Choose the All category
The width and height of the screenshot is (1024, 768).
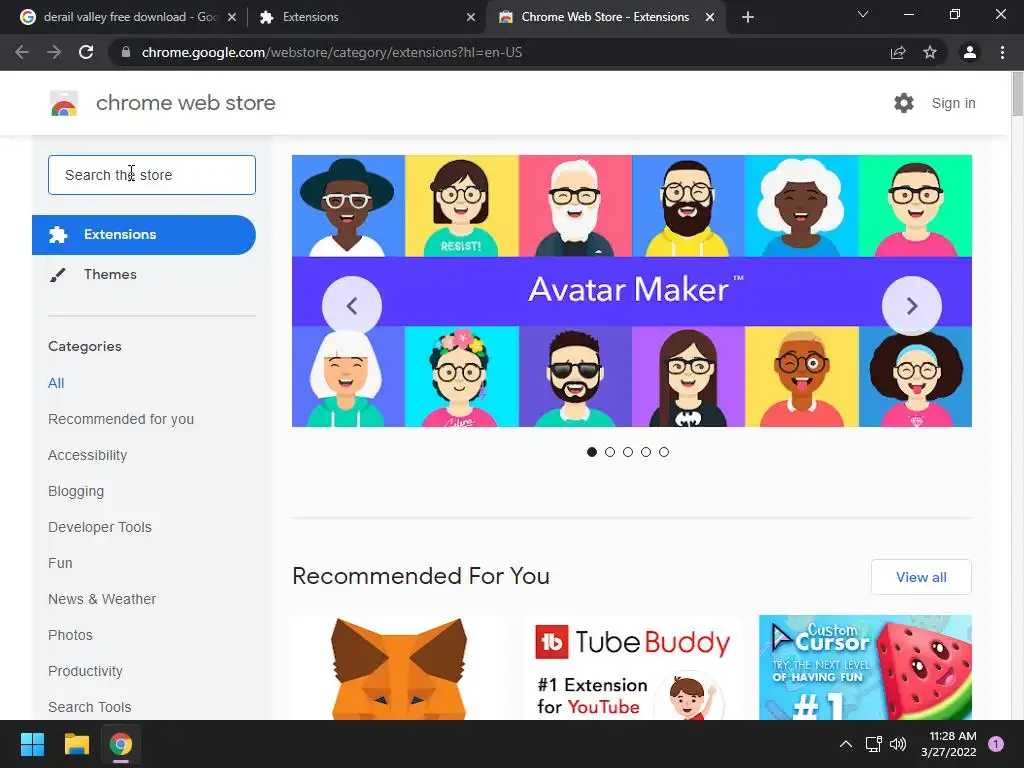coord(56,383)
